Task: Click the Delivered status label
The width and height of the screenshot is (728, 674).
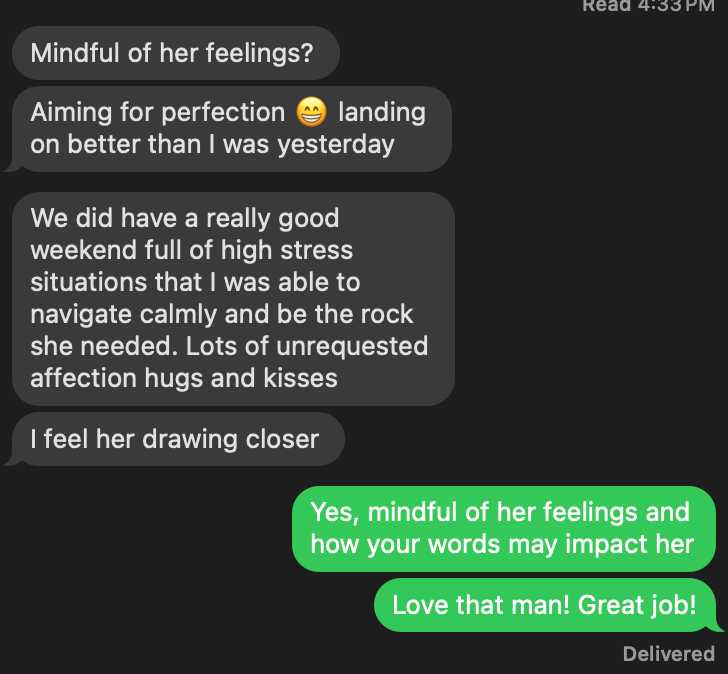Action: tap(668, 654)
